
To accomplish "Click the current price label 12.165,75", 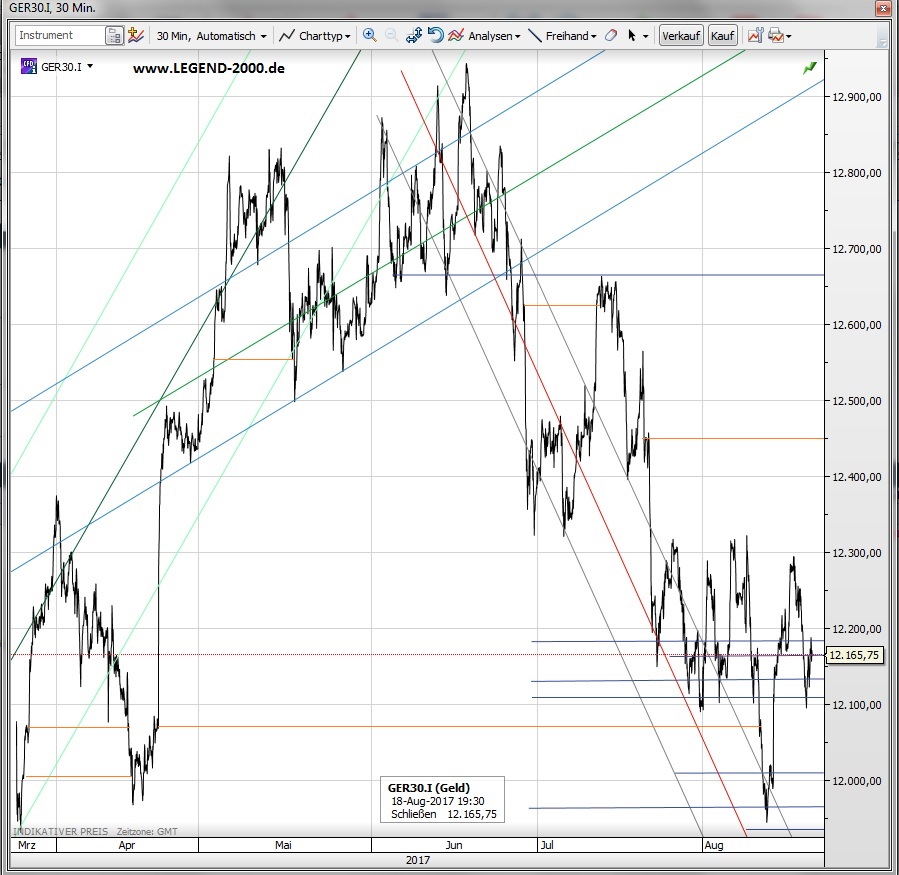I will [854, 655].
